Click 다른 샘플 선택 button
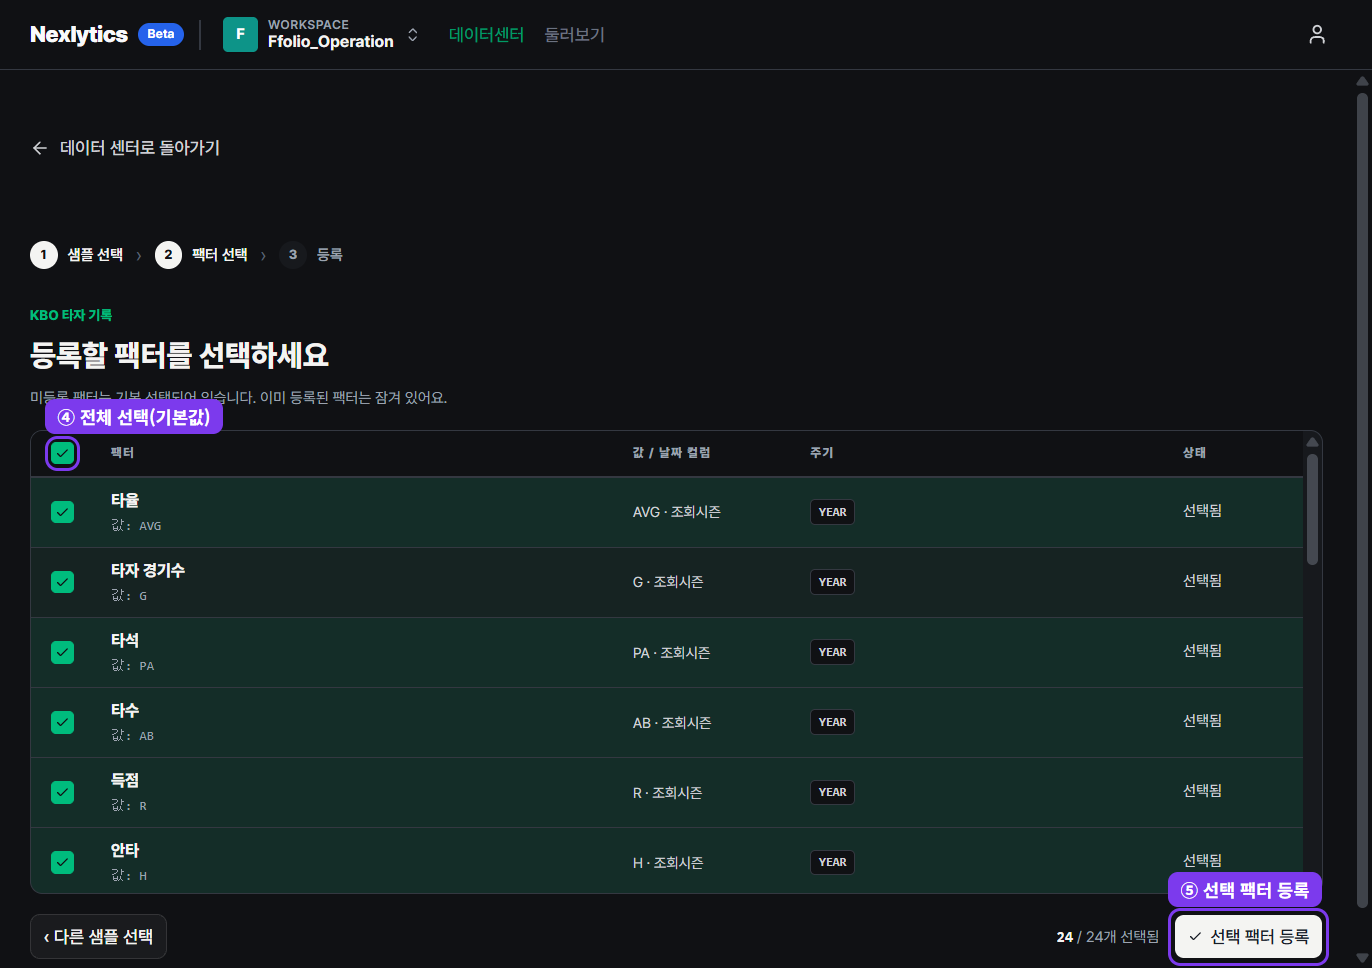Image resolution: width=1372 pixels, height=968 pixels. (98, 937)
